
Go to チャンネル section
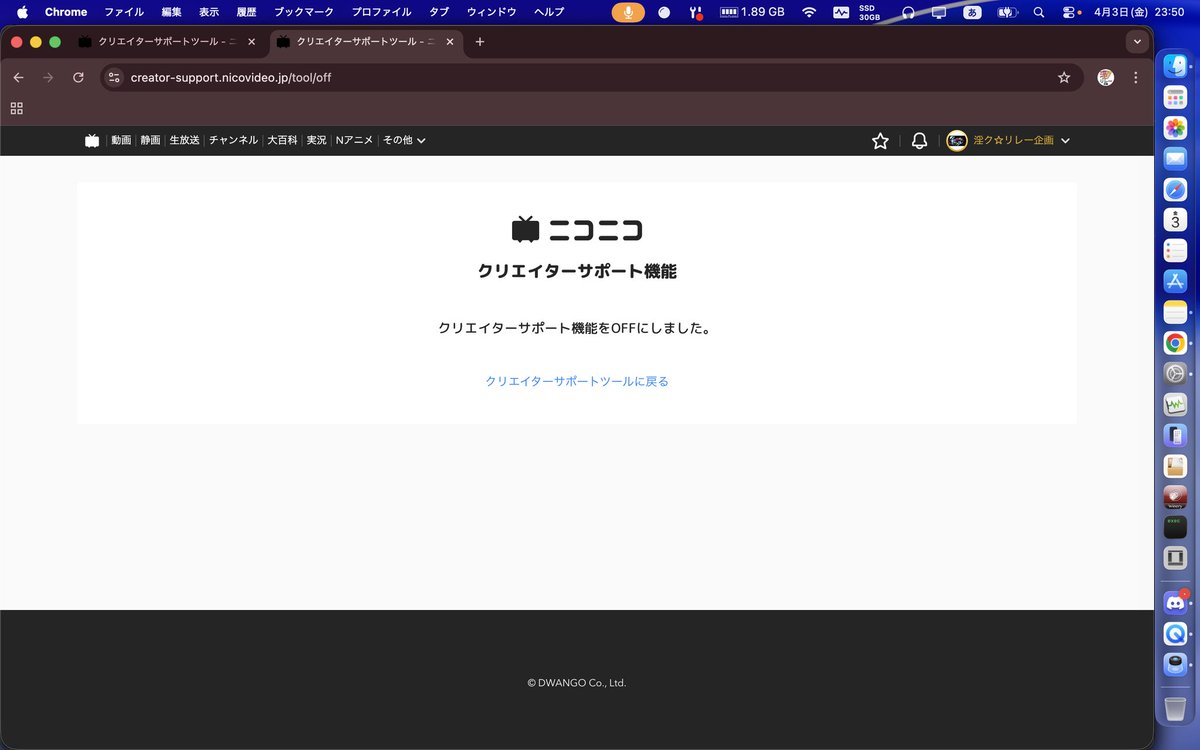(x=233, y=141)
